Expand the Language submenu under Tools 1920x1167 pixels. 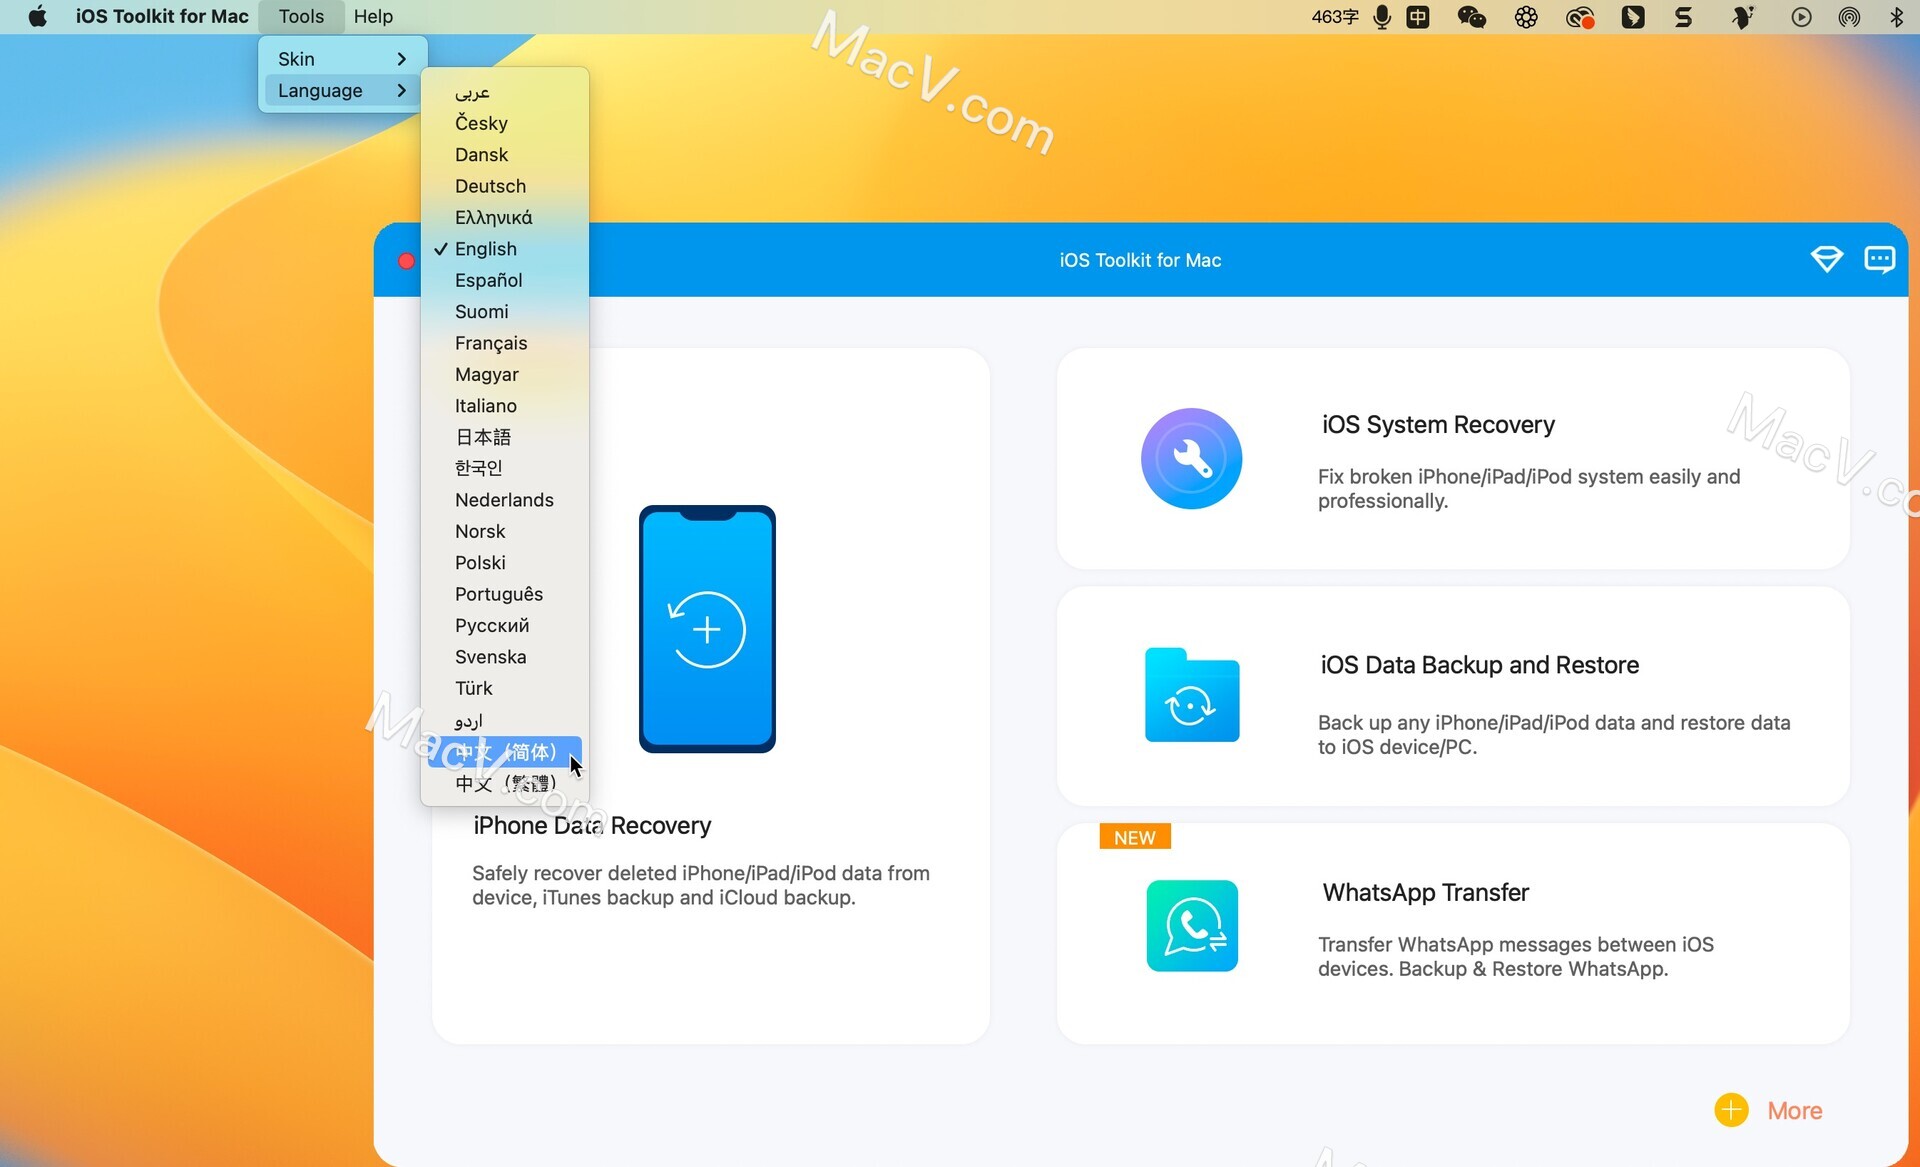(341, 89)
